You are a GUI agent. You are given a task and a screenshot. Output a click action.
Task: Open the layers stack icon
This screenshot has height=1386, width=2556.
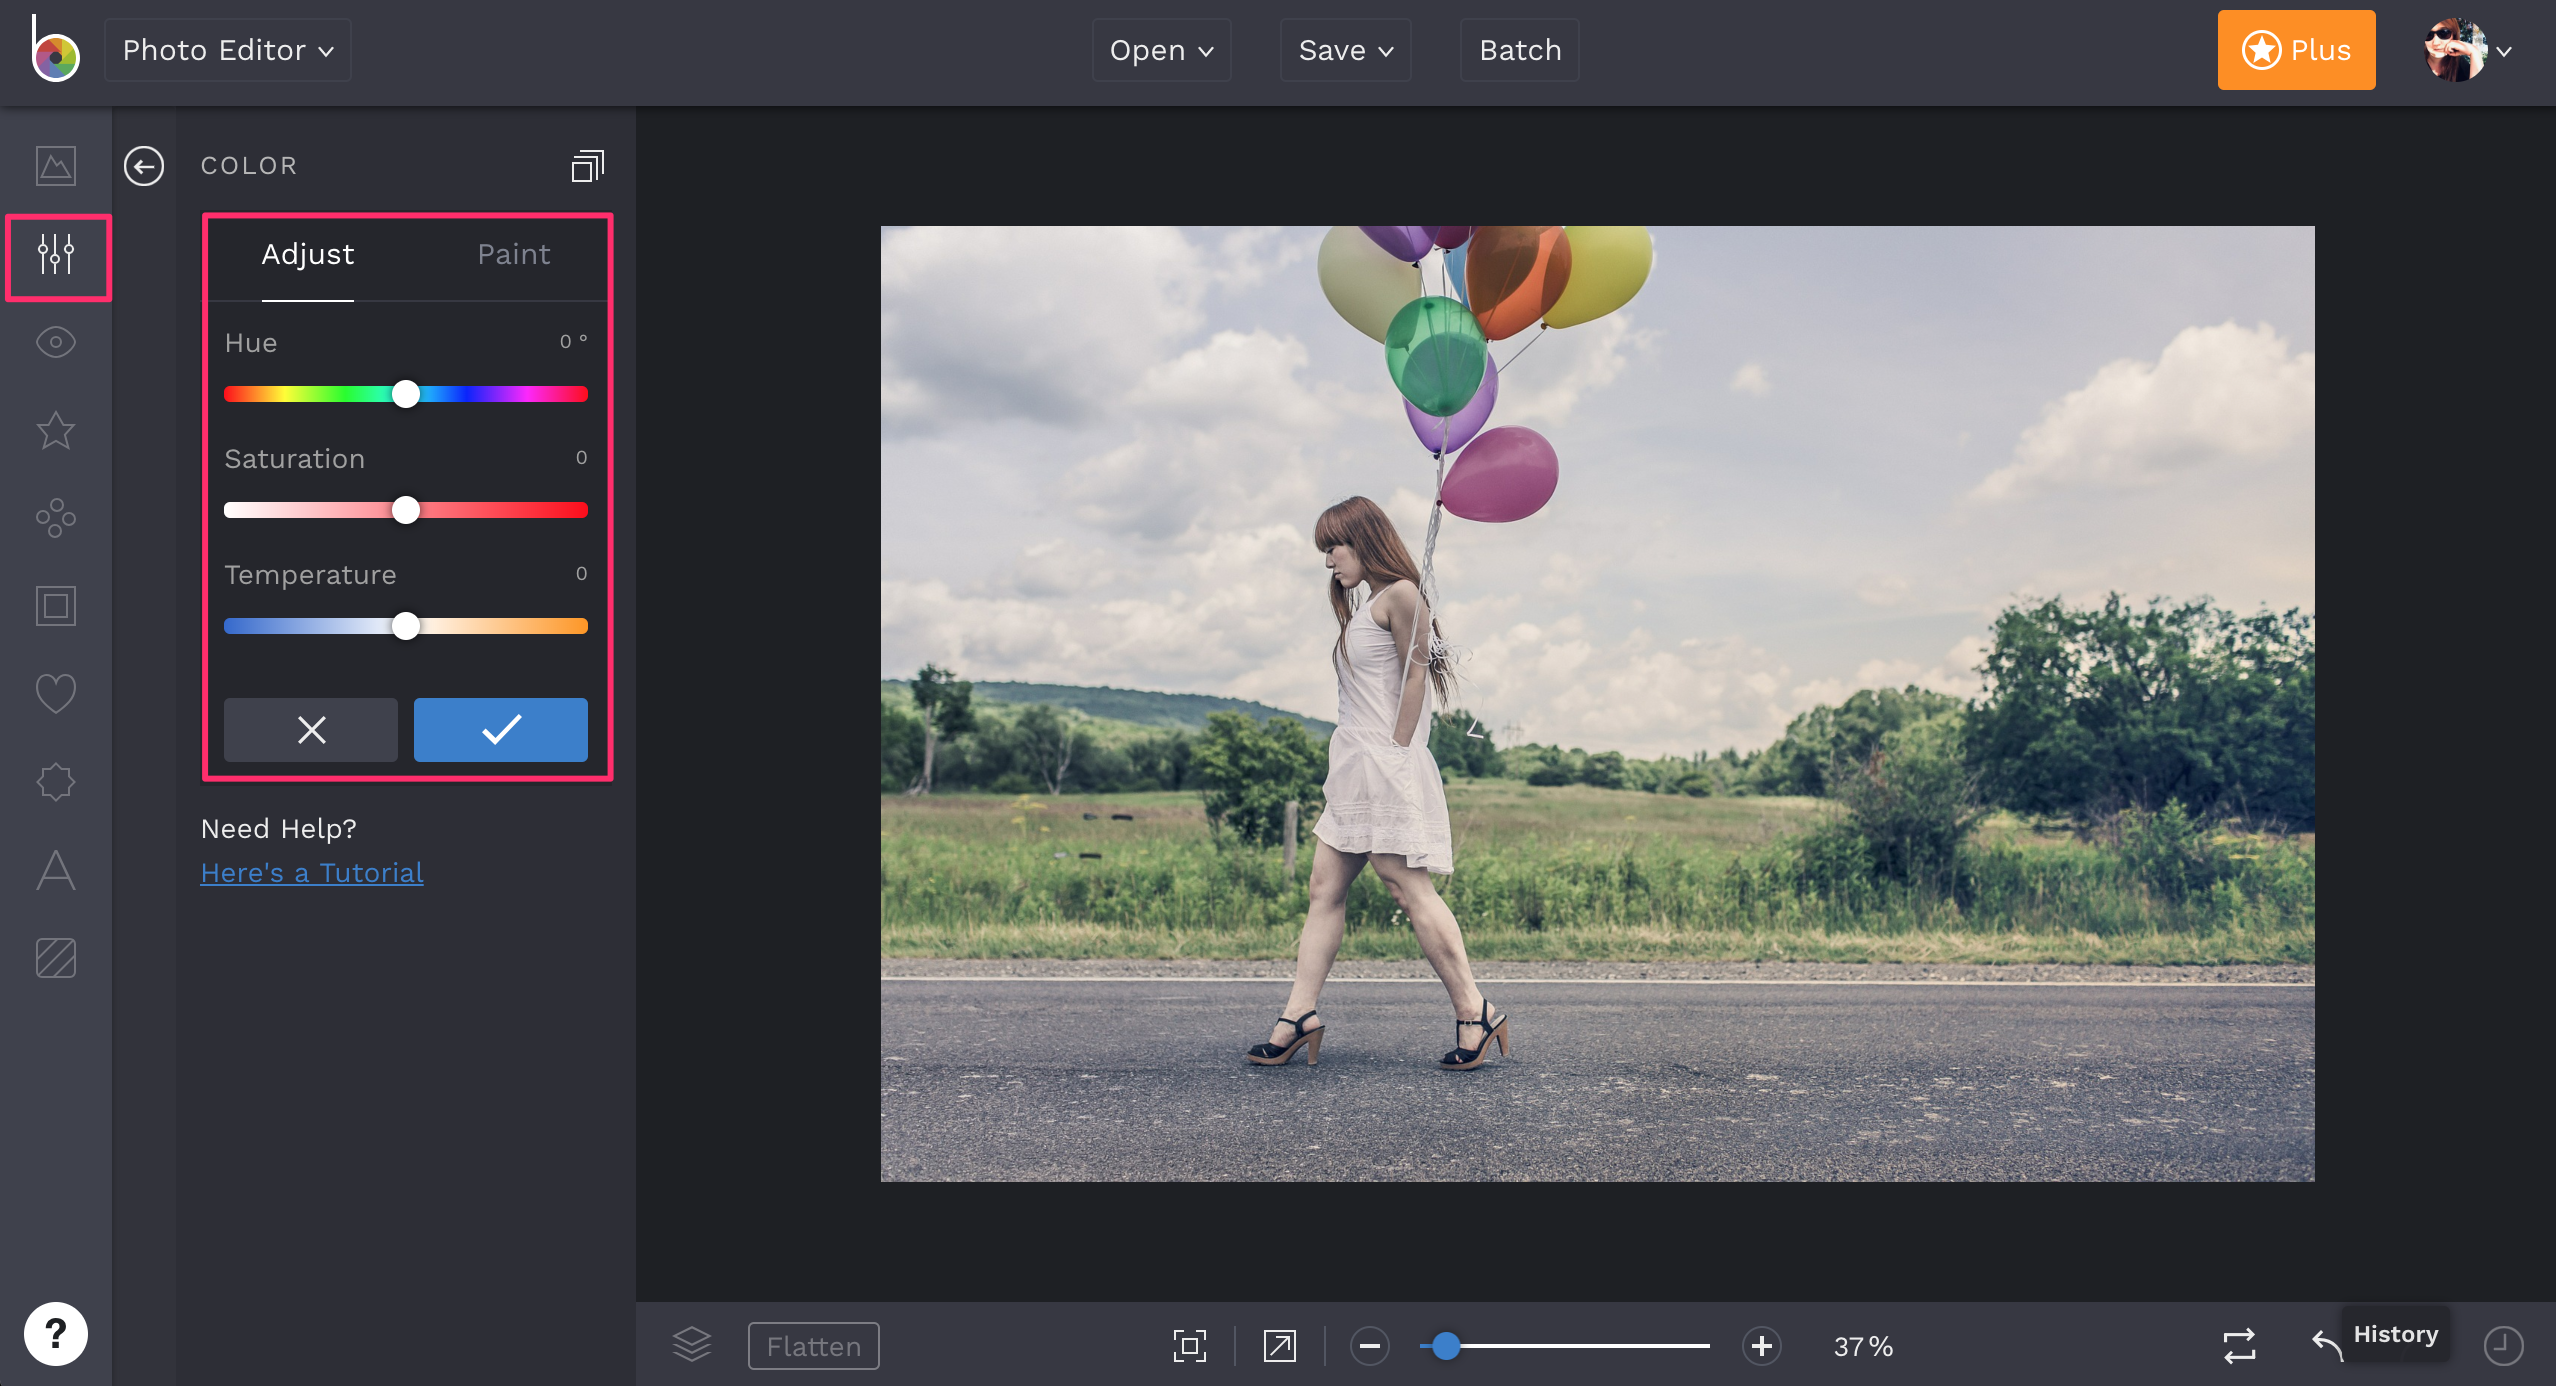[692, 1345]
